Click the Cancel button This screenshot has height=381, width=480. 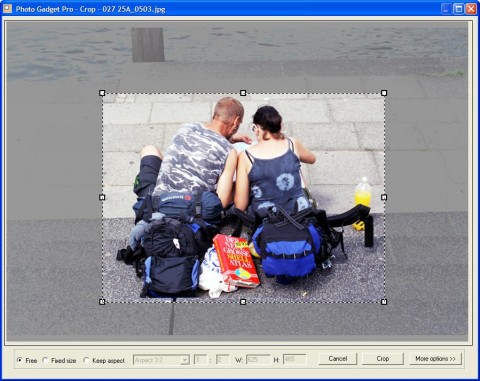point(338,359)
